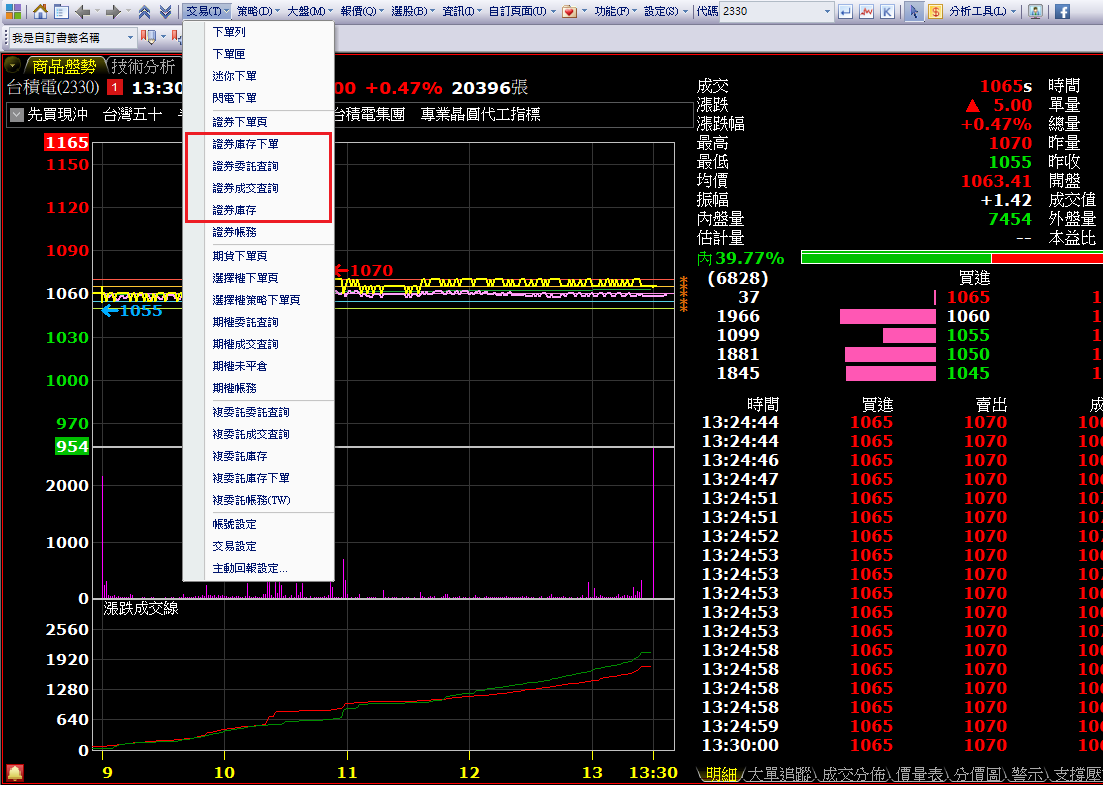The height and width of the screenshot is (785, 1103).
Task: Click the double up-arrow previous icon
Action: click(145, 11)
